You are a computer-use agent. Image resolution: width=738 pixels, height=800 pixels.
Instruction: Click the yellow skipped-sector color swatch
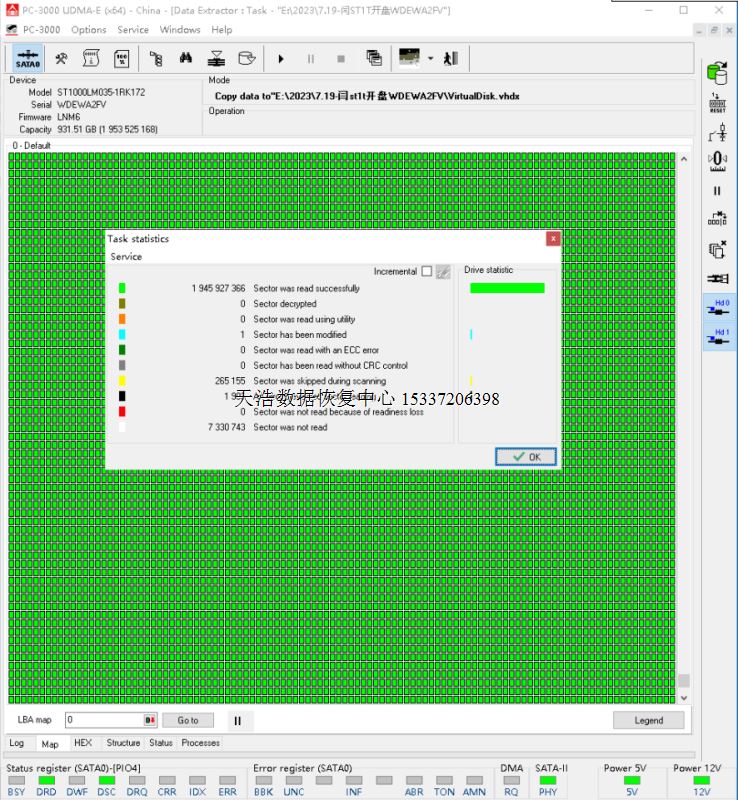click(x=122, y=381)
